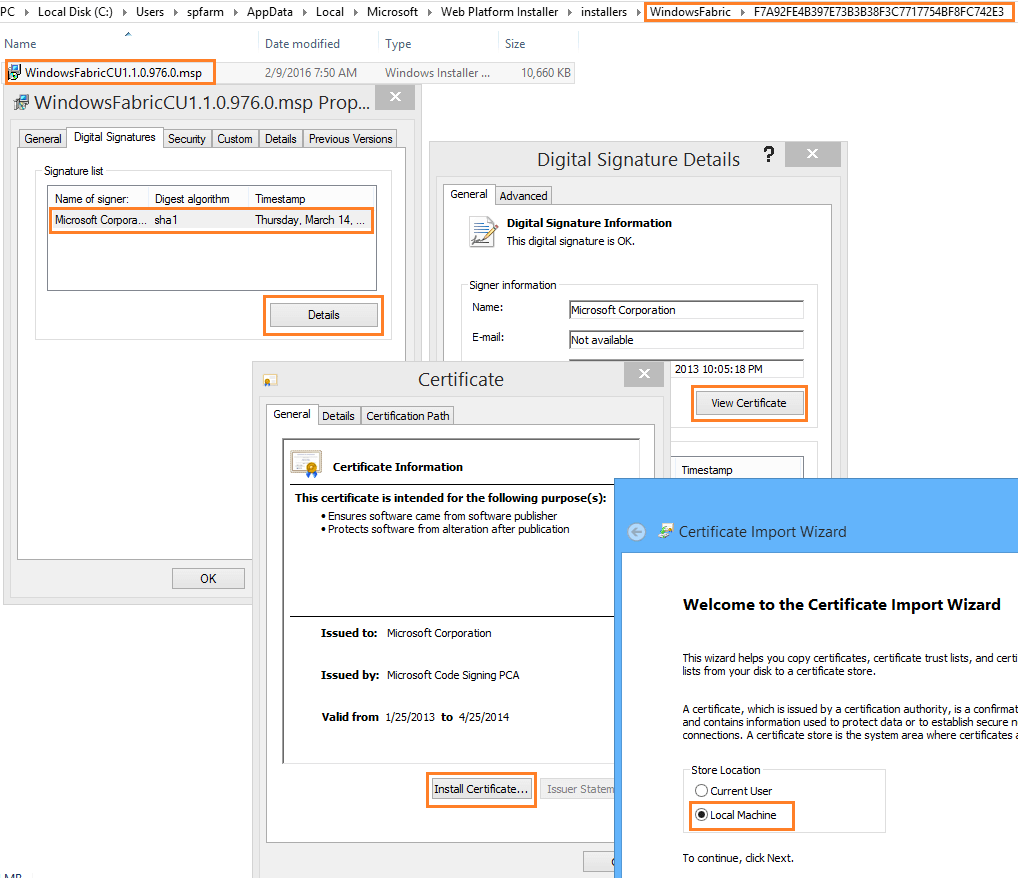Screen dimensions: 1018x878
Task: Click the small Certificate window title icon
Action: [270, 380]
